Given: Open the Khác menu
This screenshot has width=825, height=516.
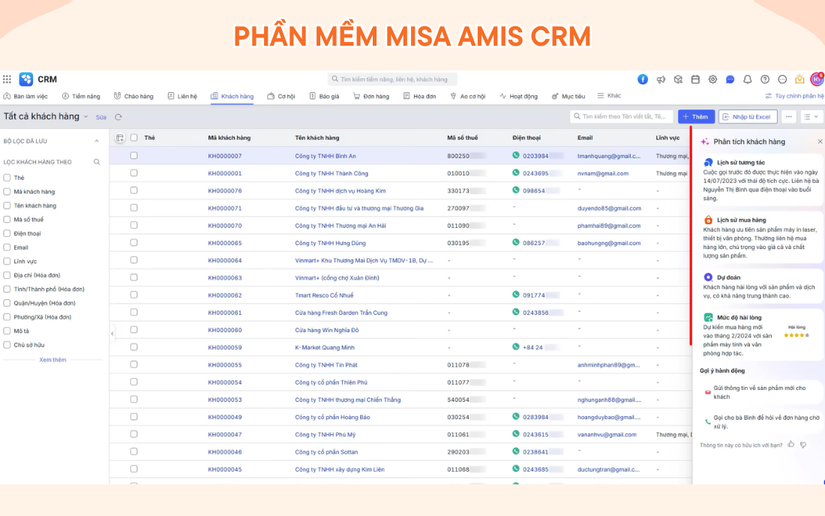Looking at the screenshot, I should coord(609,96).
